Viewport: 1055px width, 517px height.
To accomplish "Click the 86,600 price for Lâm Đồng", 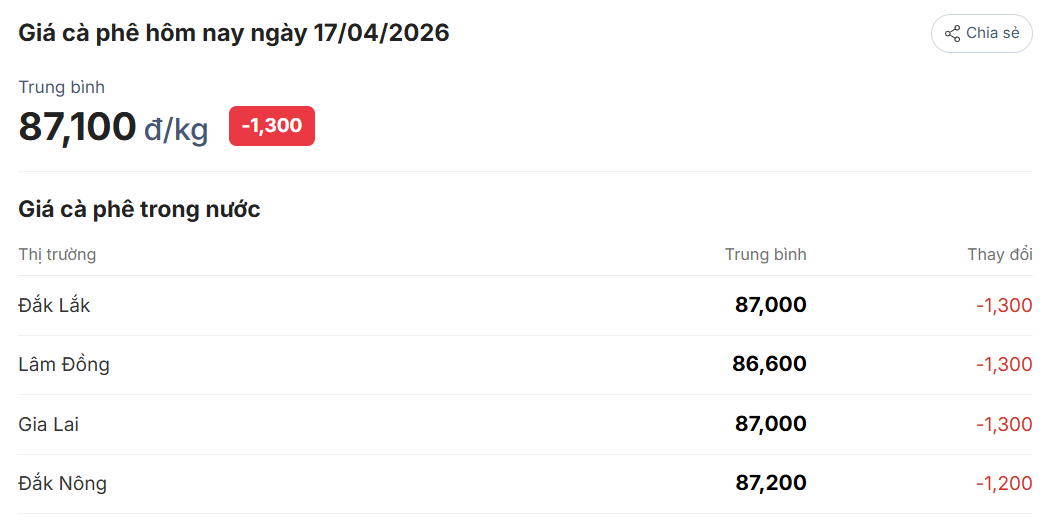I will [769, 364].
